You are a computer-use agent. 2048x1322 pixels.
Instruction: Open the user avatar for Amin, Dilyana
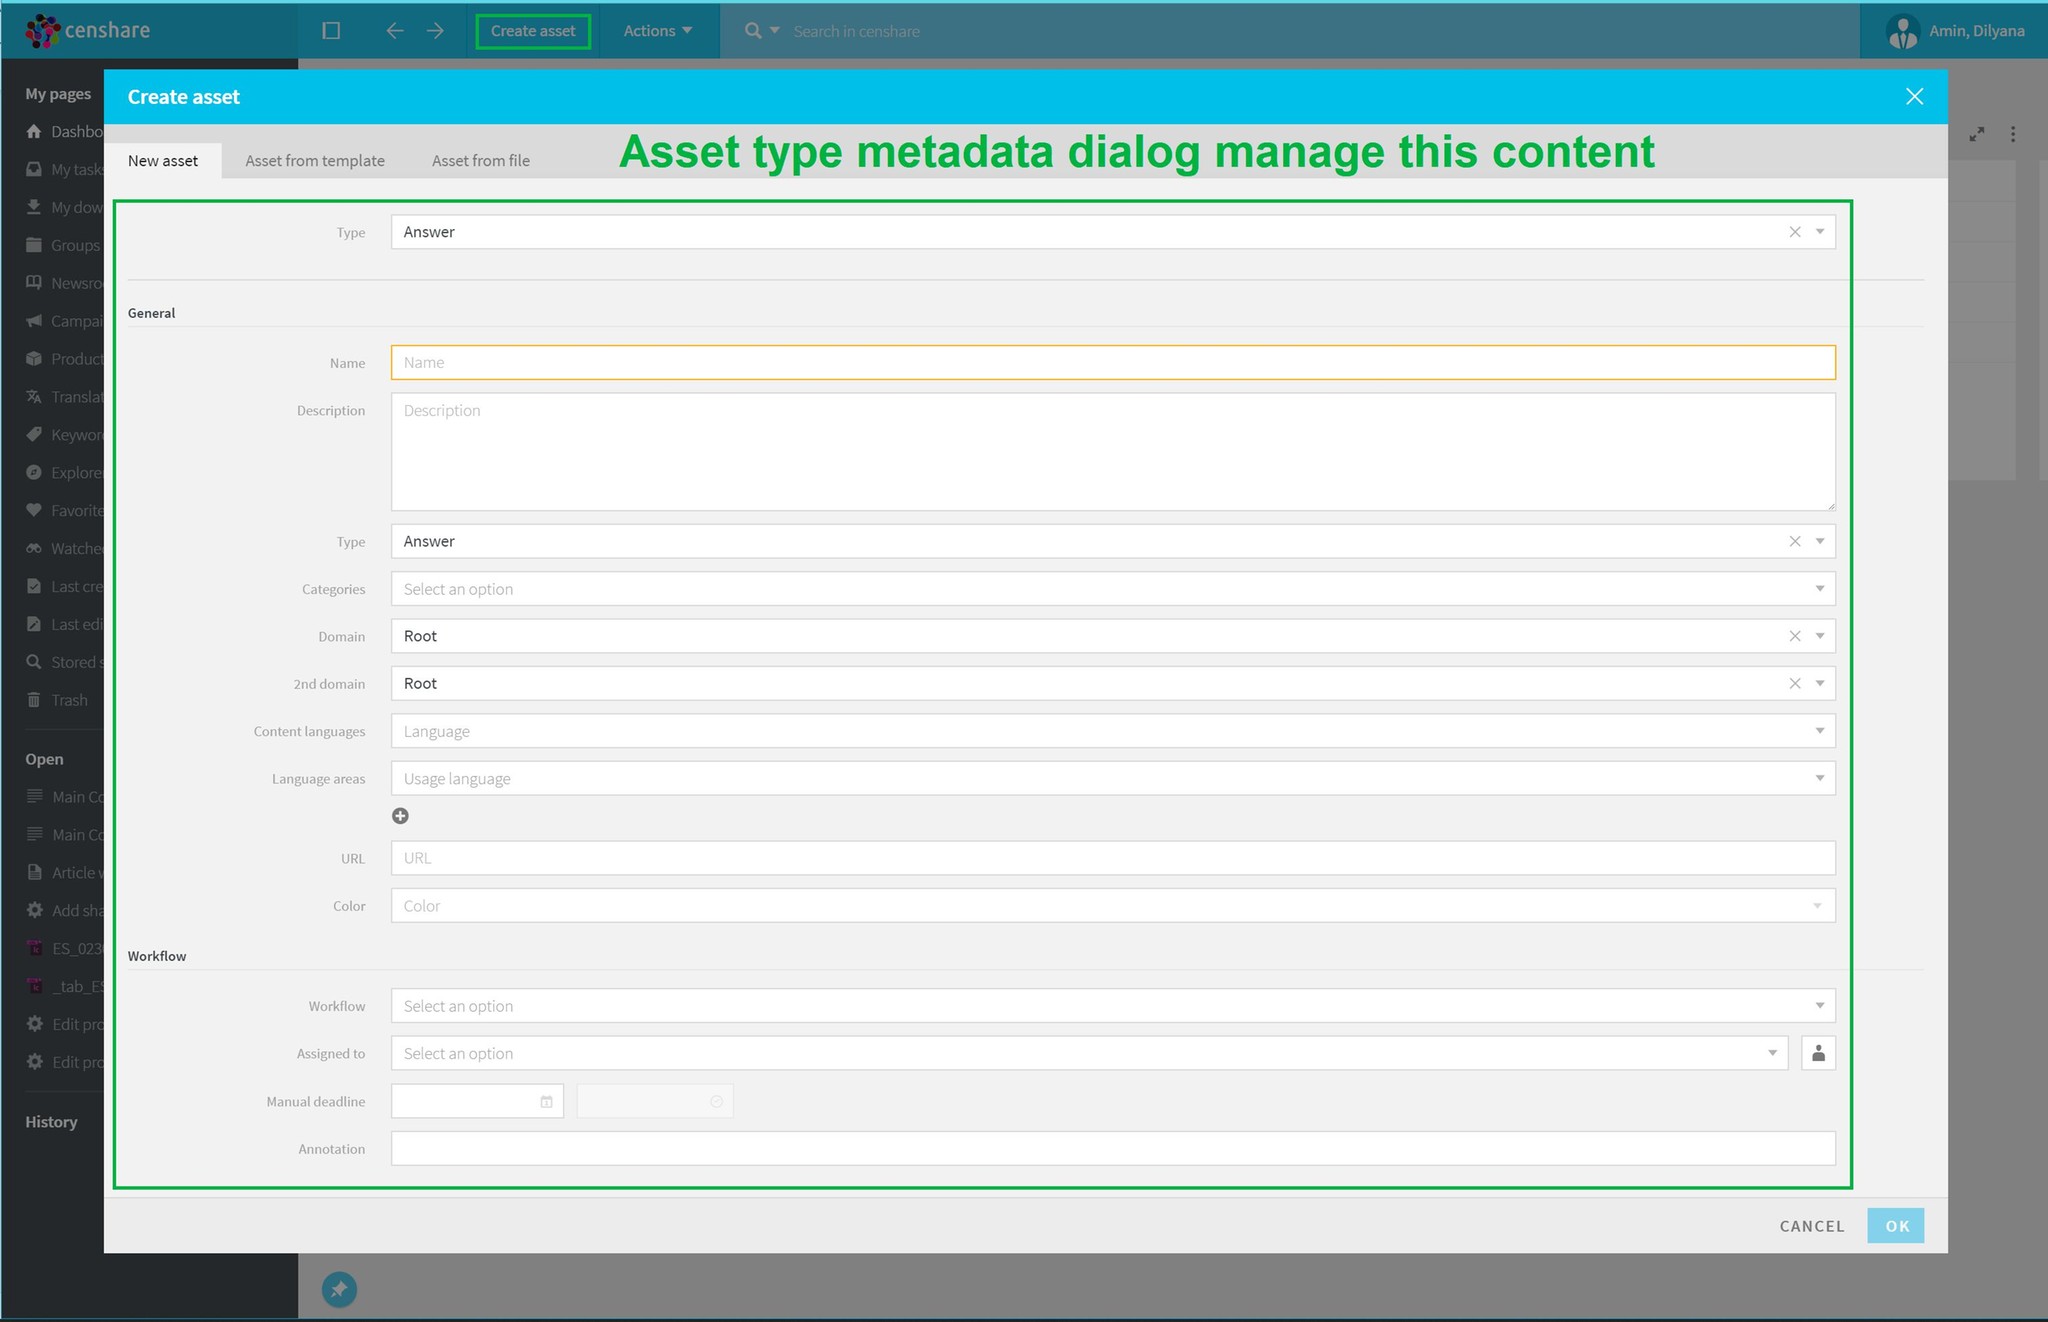click(x=1902, y=31)
